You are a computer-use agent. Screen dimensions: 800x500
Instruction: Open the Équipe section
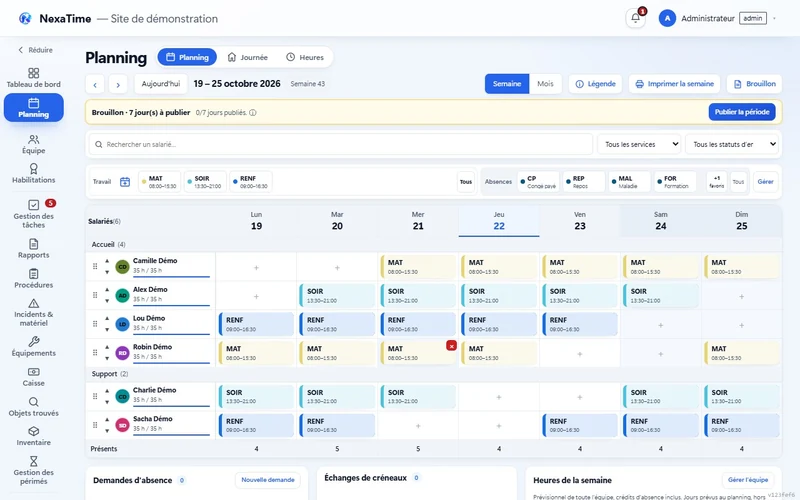(34, 144)
